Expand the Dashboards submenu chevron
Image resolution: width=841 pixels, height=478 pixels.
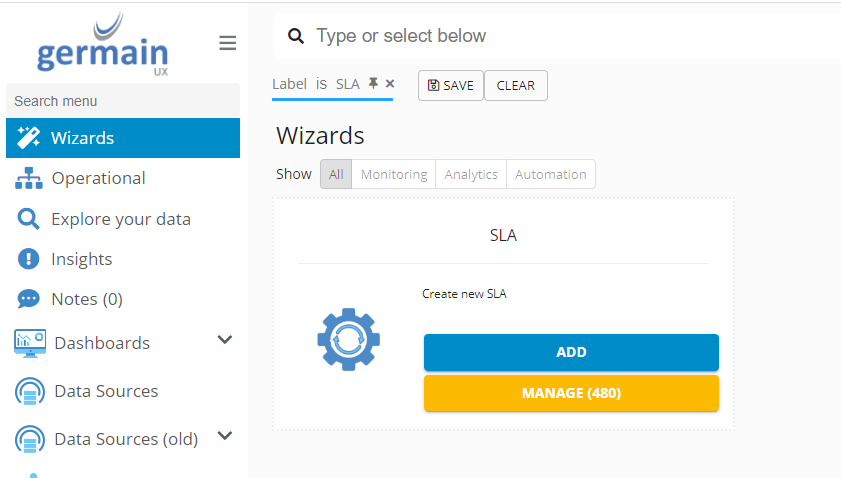pos(225,340)
